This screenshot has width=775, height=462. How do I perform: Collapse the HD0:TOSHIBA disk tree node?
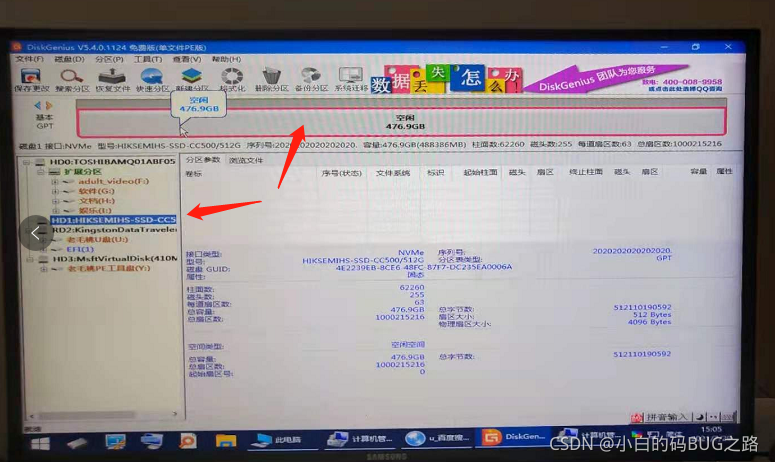point(26,162)
